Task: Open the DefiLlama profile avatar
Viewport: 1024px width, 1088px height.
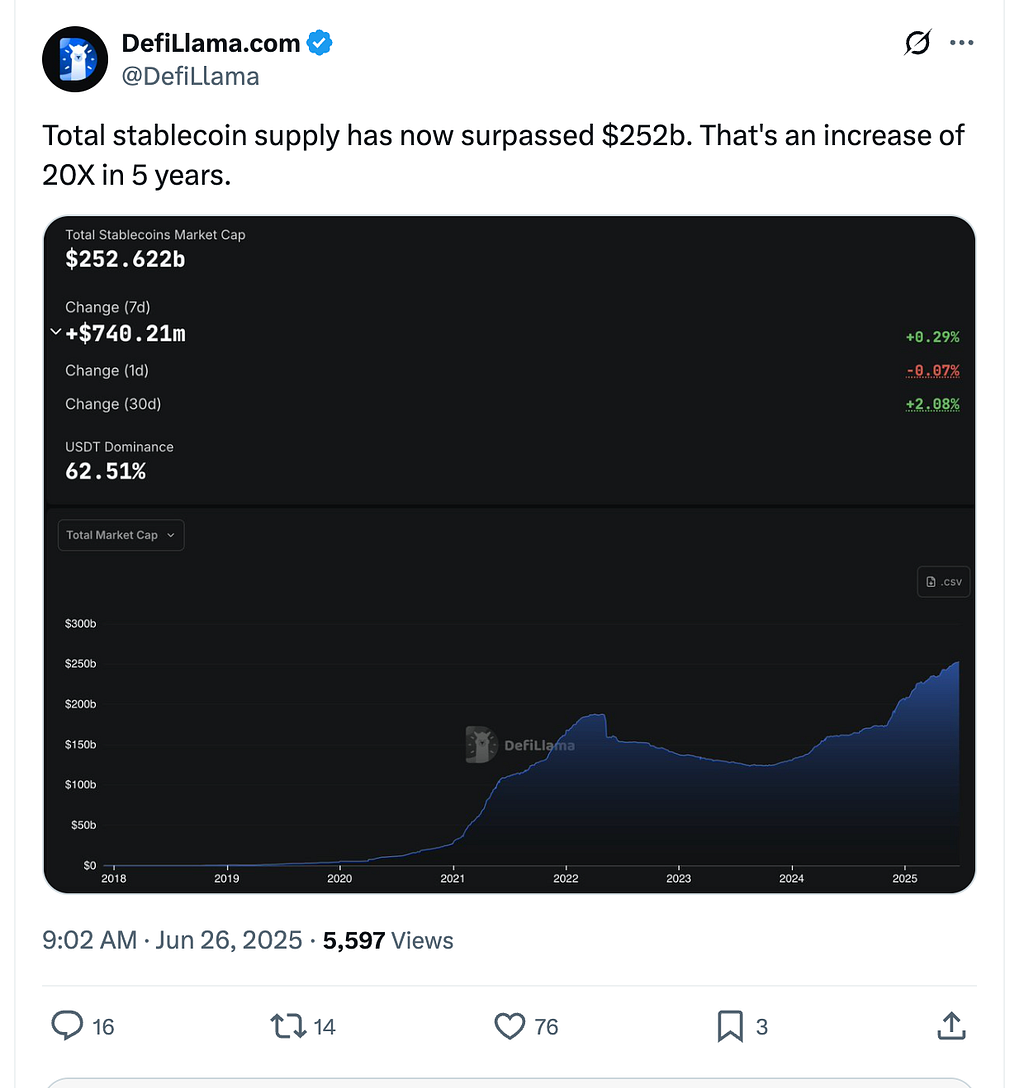Action: click(75, 59)
